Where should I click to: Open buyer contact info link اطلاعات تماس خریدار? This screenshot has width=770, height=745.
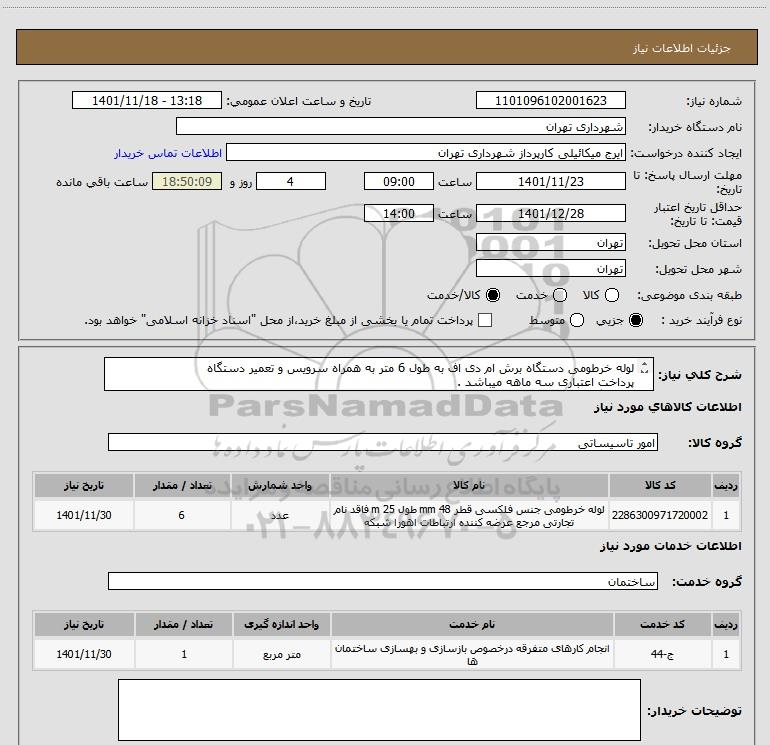coord(168,153)
